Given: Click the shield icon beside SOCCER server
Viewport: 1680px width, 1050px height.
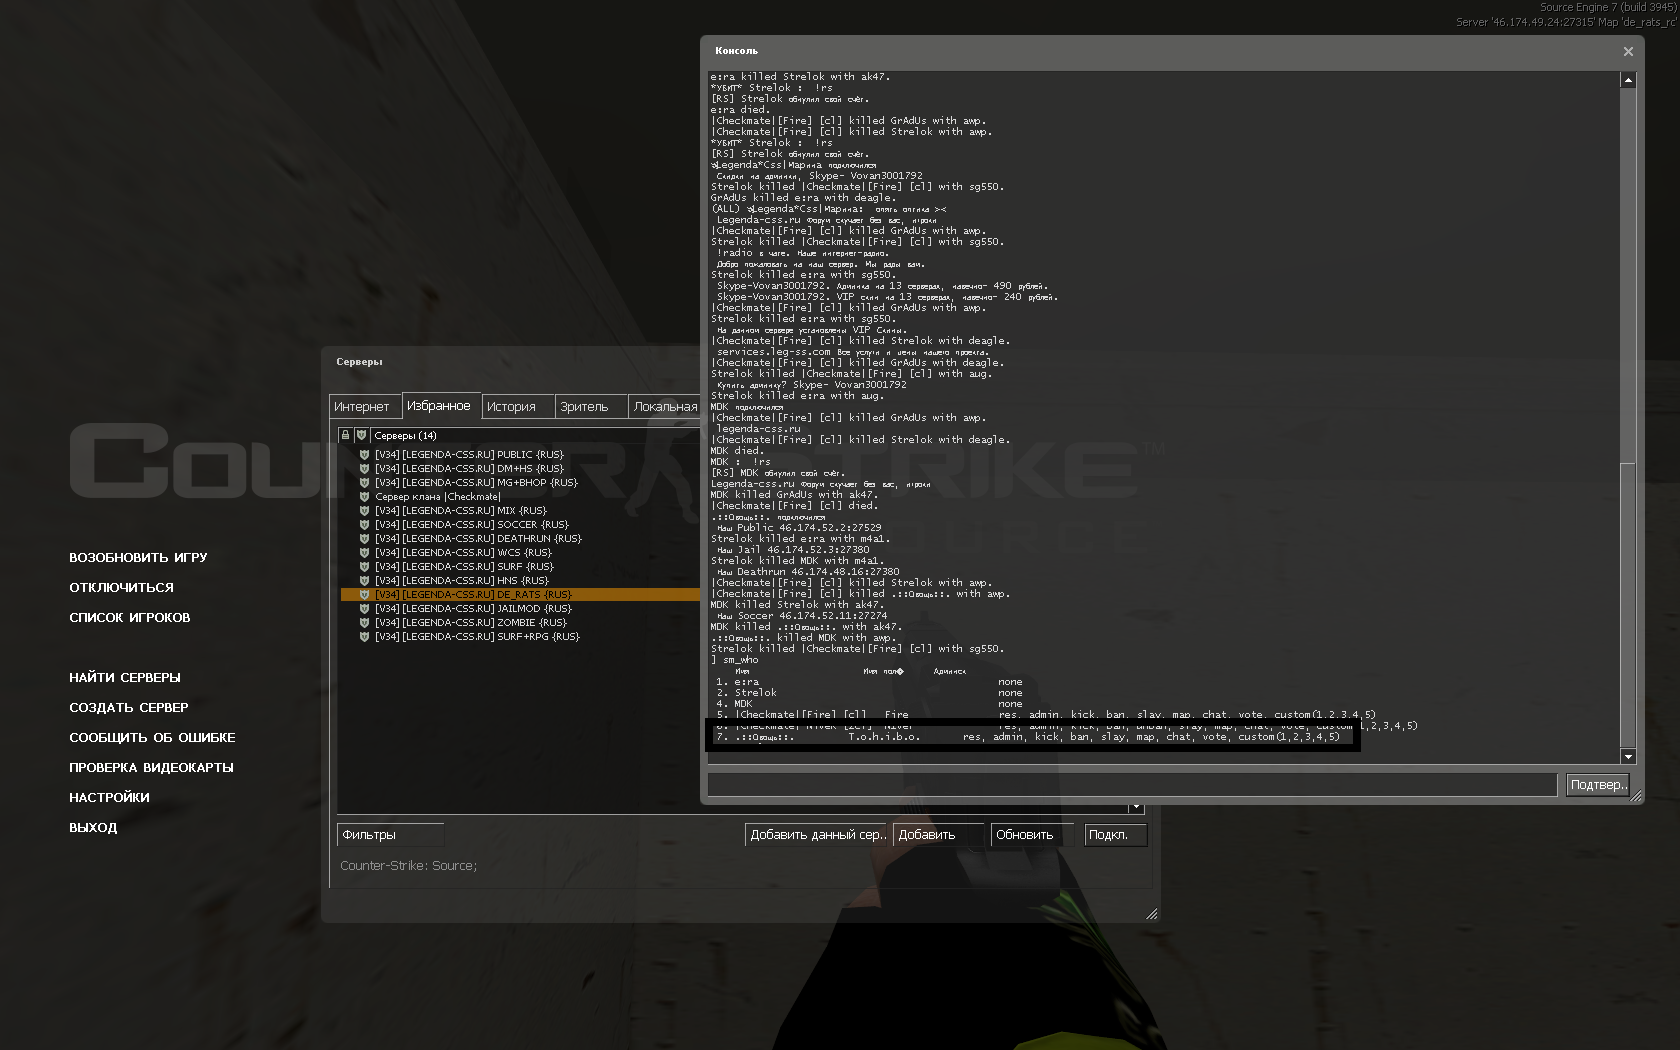Looking at the screenshot, I should [364, 524].
